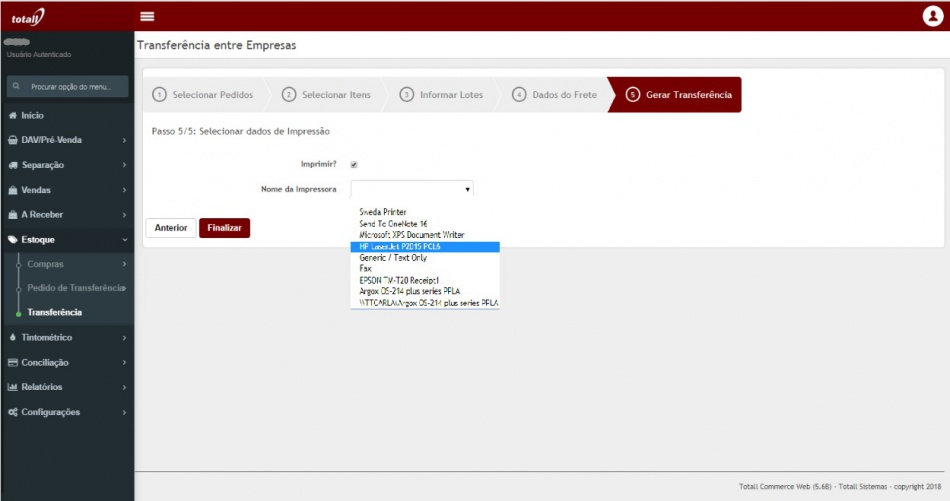
Task: Go to step 4 Dados do Frete
Action: point(555,95)
